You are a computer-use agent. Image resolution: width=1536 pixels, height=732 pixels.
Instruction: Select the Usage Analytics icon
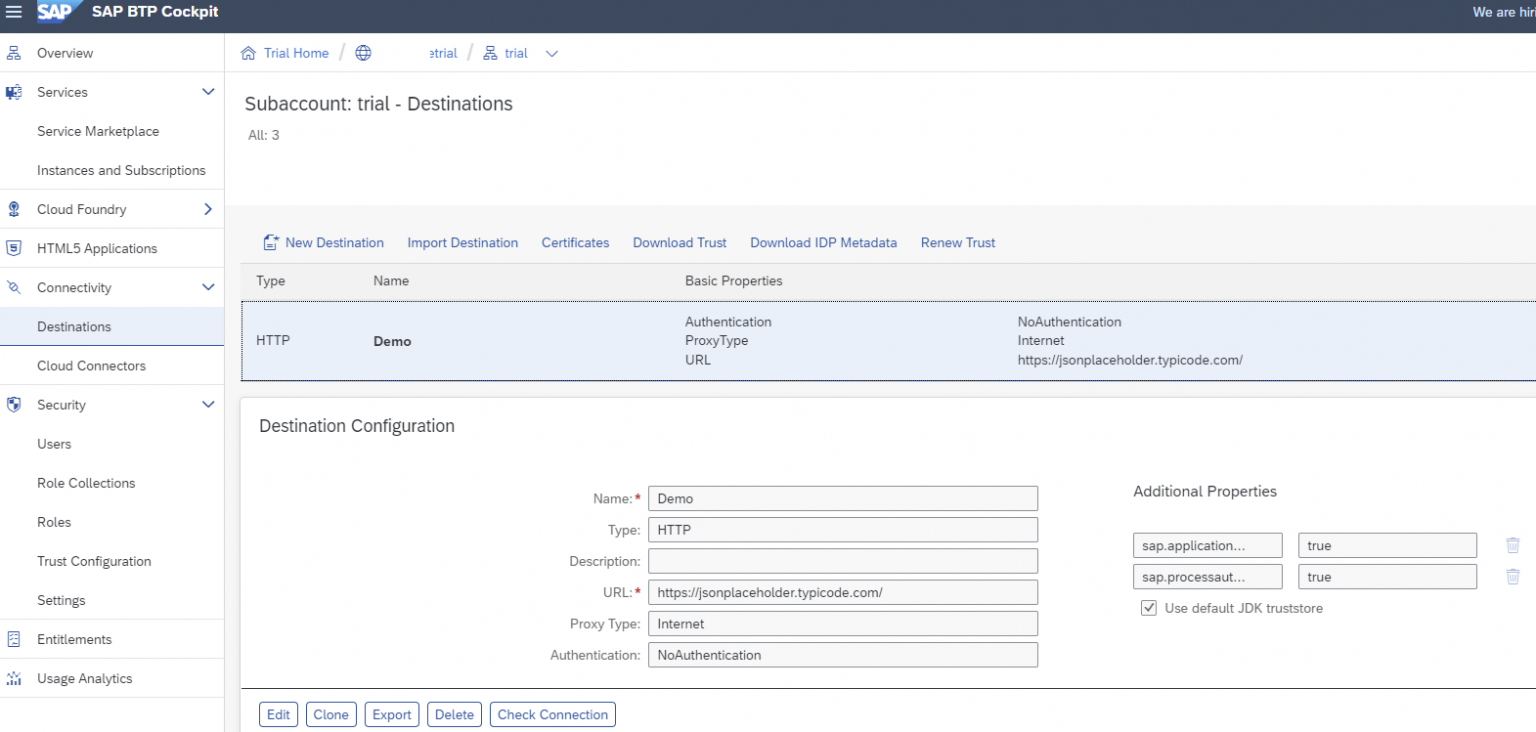12,678
